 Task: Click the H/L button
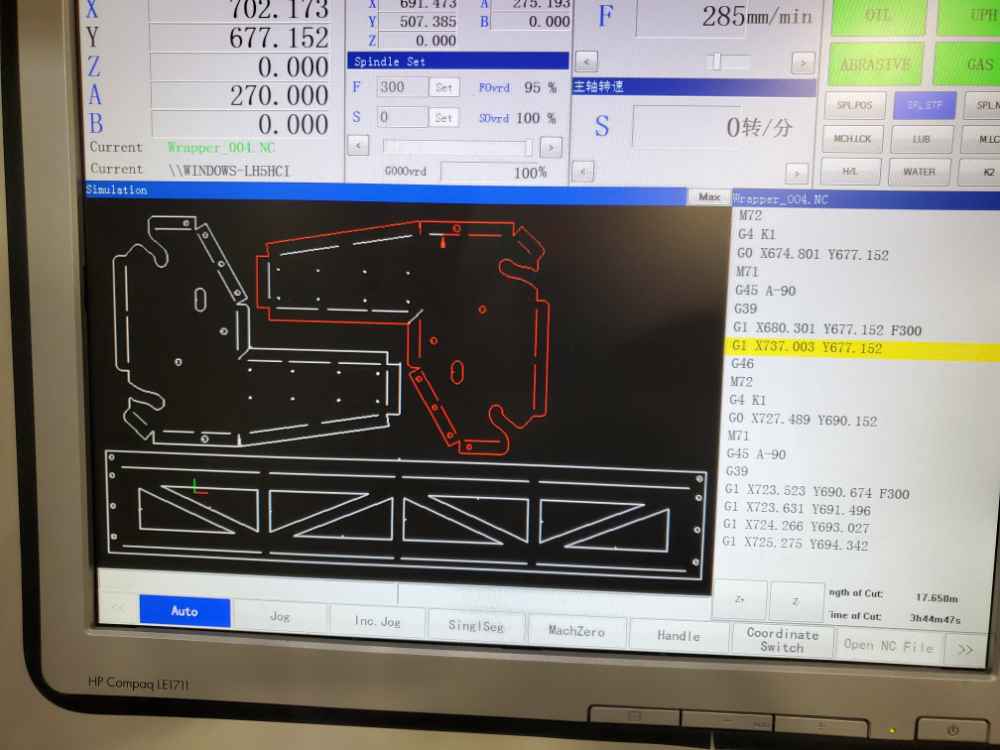tap(850, 171)
